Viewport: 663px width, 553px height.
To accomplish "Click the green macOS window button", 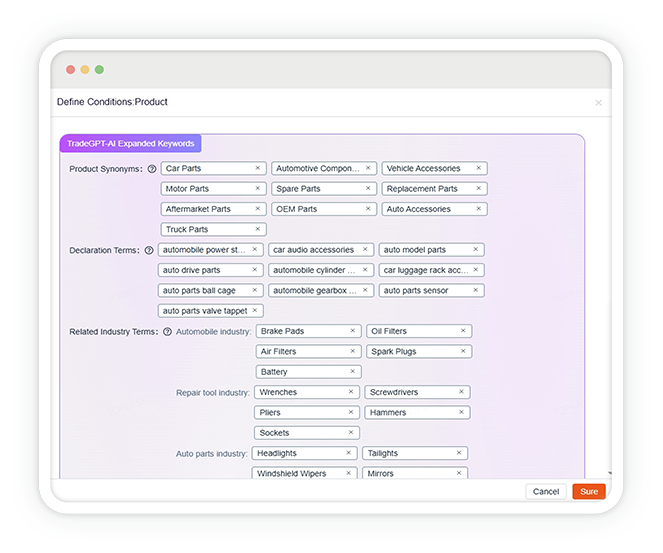I will [99, 69].
